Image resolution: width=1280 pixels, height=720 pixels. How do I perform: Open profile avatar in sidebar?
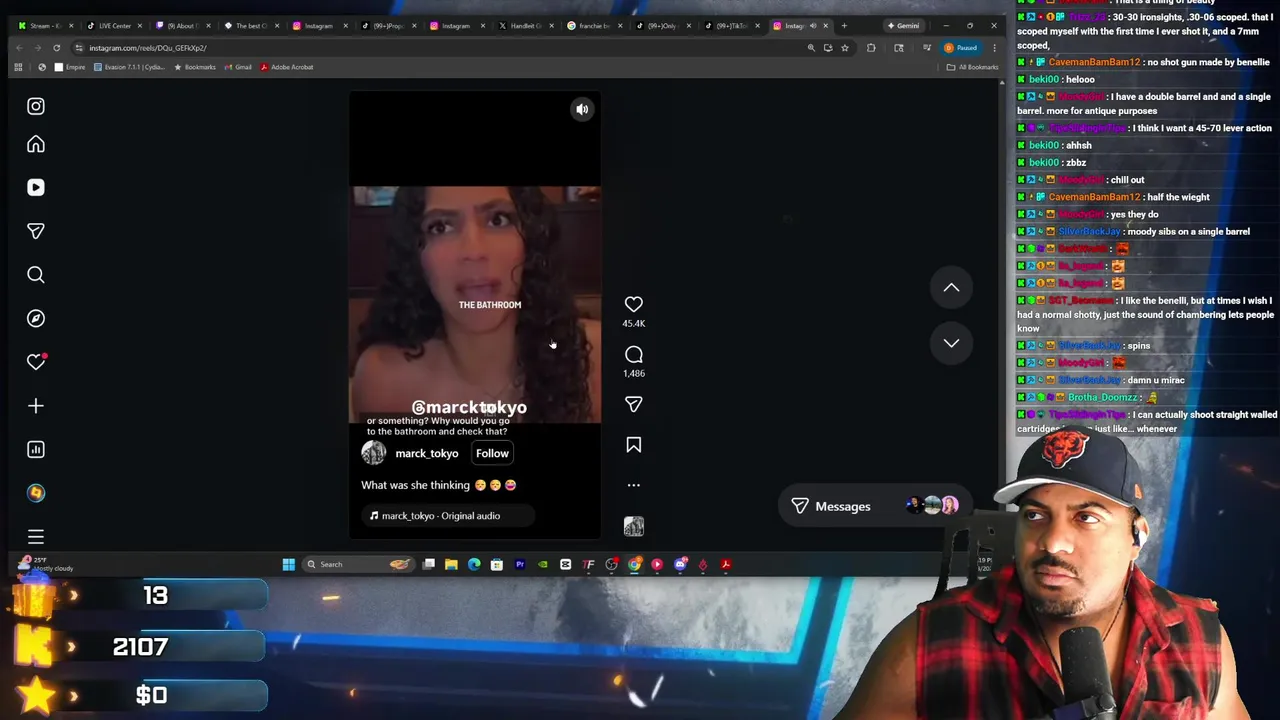tap(36, 493)
